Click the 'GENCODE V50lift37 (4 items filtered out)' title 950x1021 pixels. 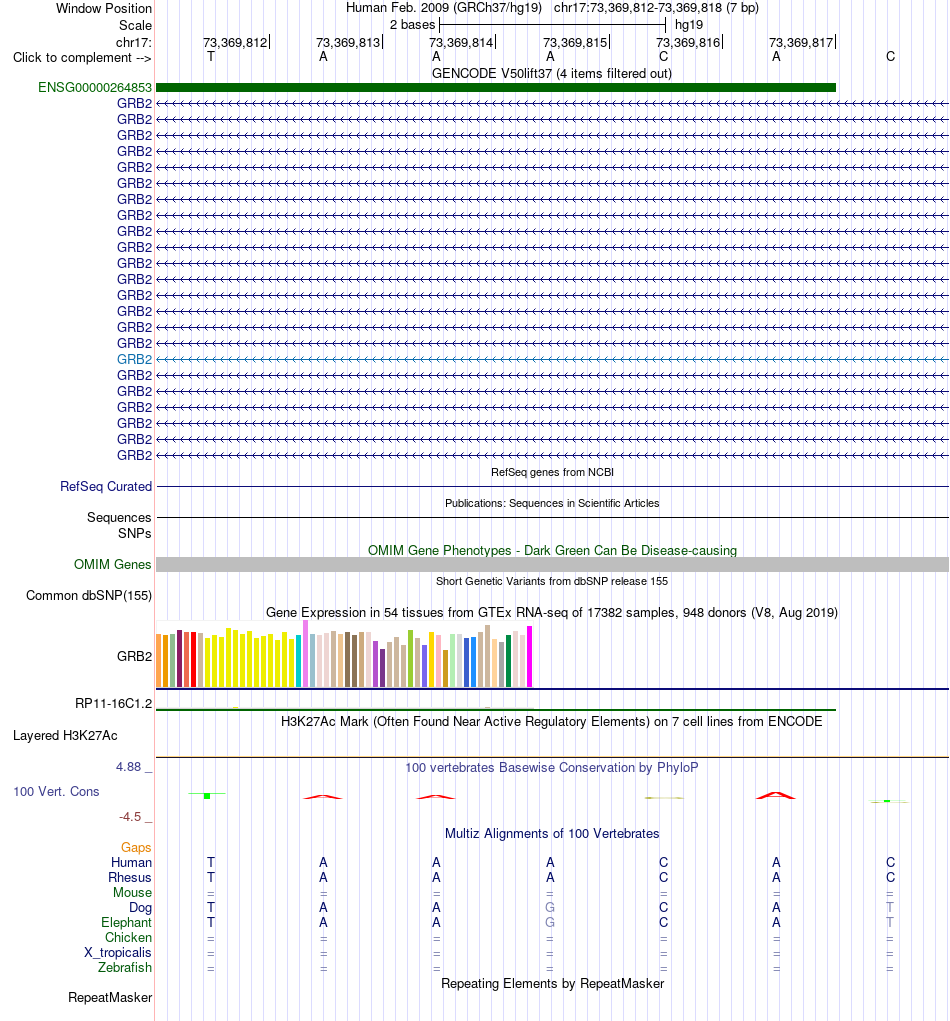[552, 74]
